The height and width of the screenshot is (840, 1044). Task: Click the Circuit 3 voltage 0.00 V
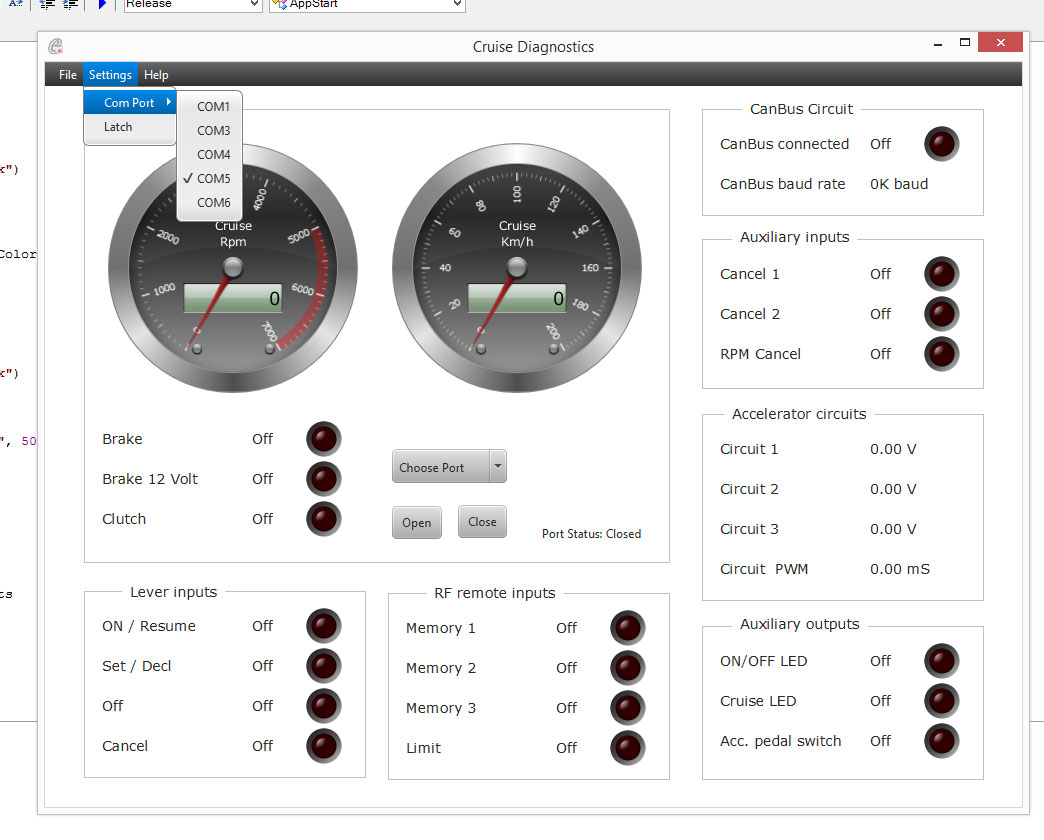[x=893, y=529]
